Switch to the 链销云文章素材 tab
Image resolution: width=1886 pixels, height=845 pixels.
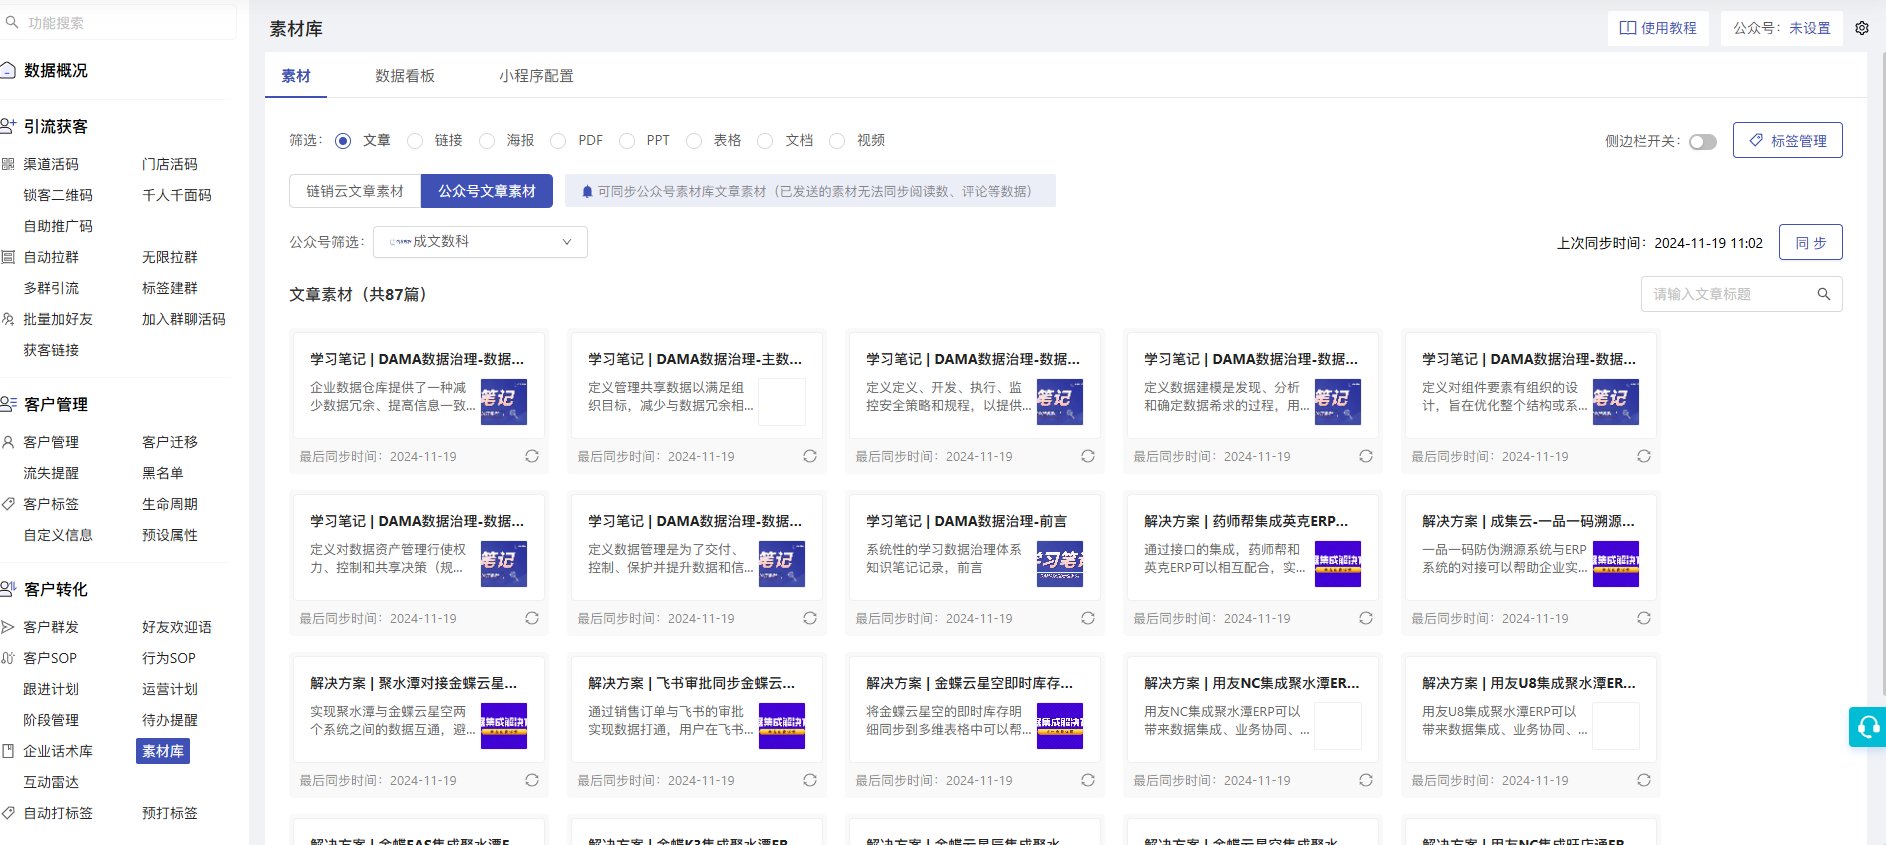click(x=355, y=191)
